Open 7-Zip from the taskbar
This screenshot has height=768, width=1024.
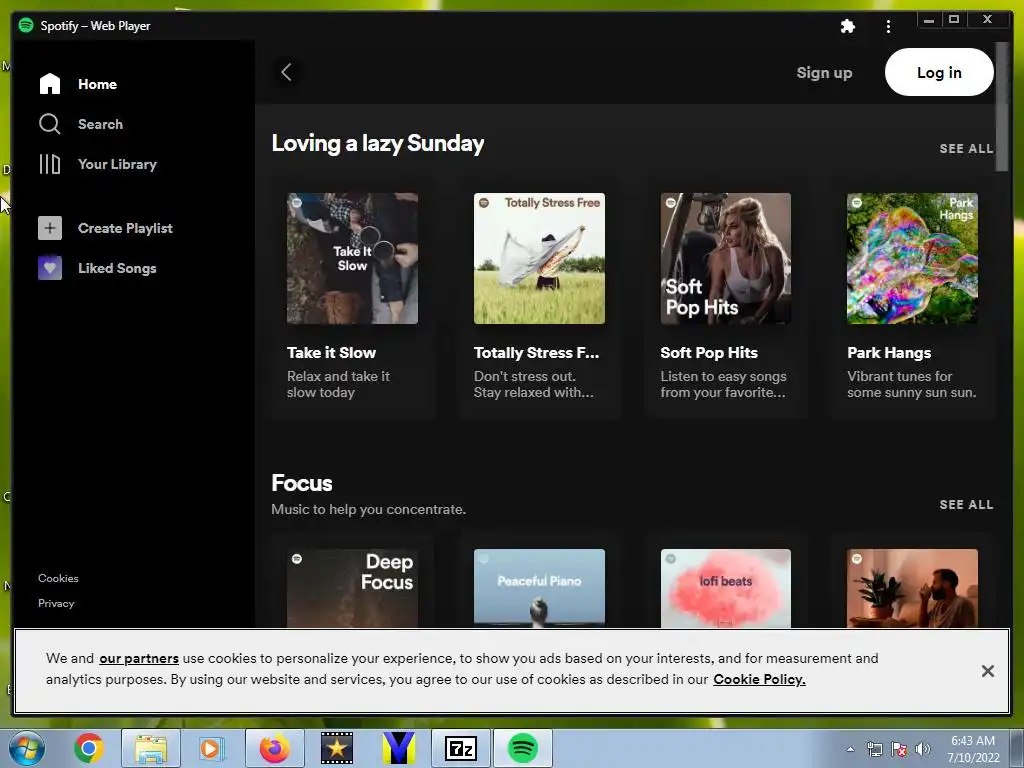461,748
